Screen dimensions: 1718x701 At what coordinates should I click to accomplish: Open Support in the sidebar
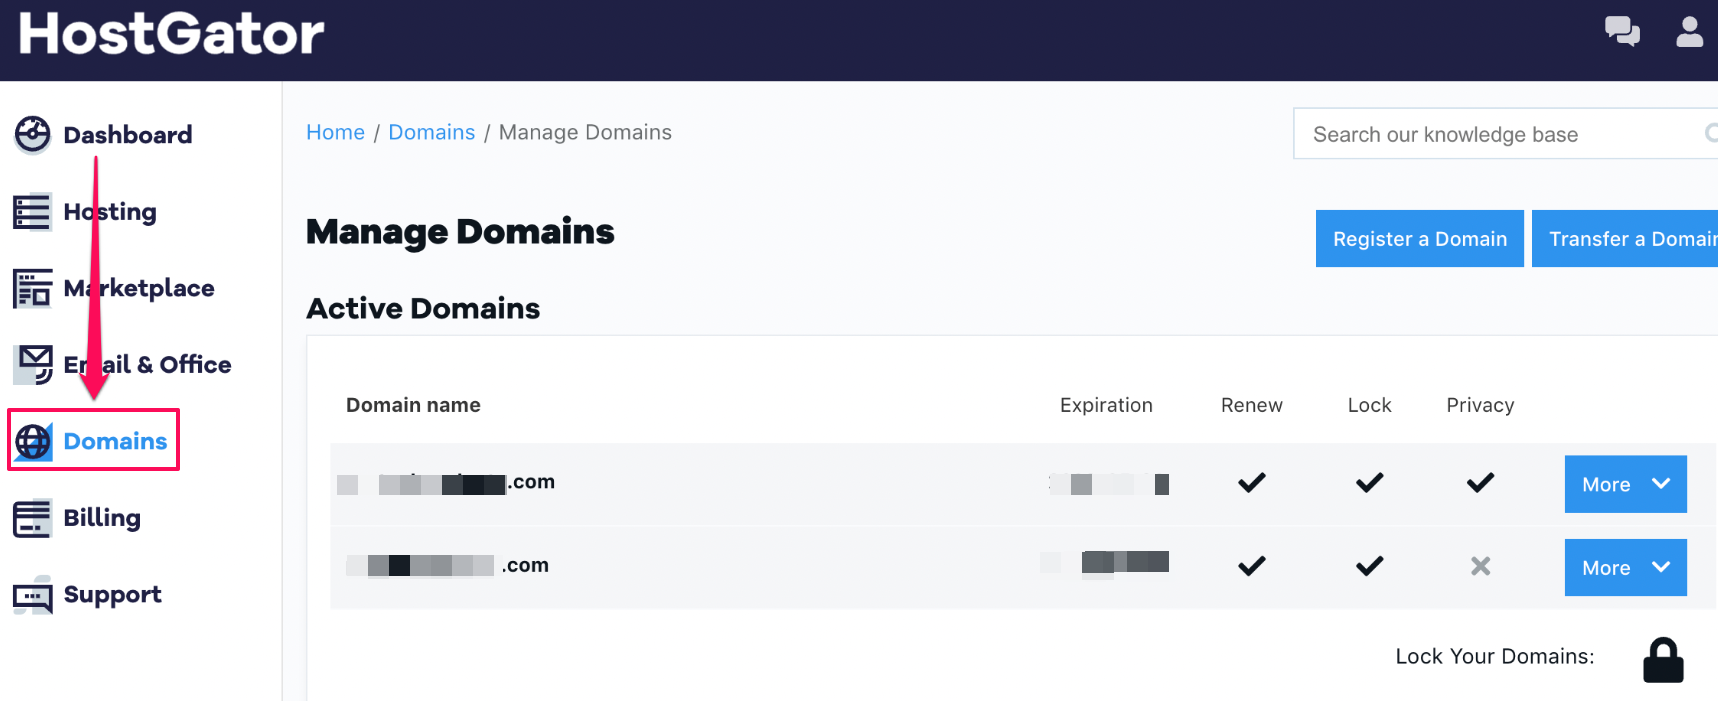pos(112,595)
